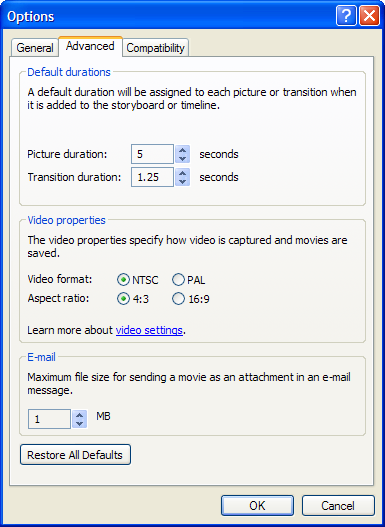Screen dimensions: 385x527
Task: Decrease Picture duration with down arrow
Action: [182, 159]
